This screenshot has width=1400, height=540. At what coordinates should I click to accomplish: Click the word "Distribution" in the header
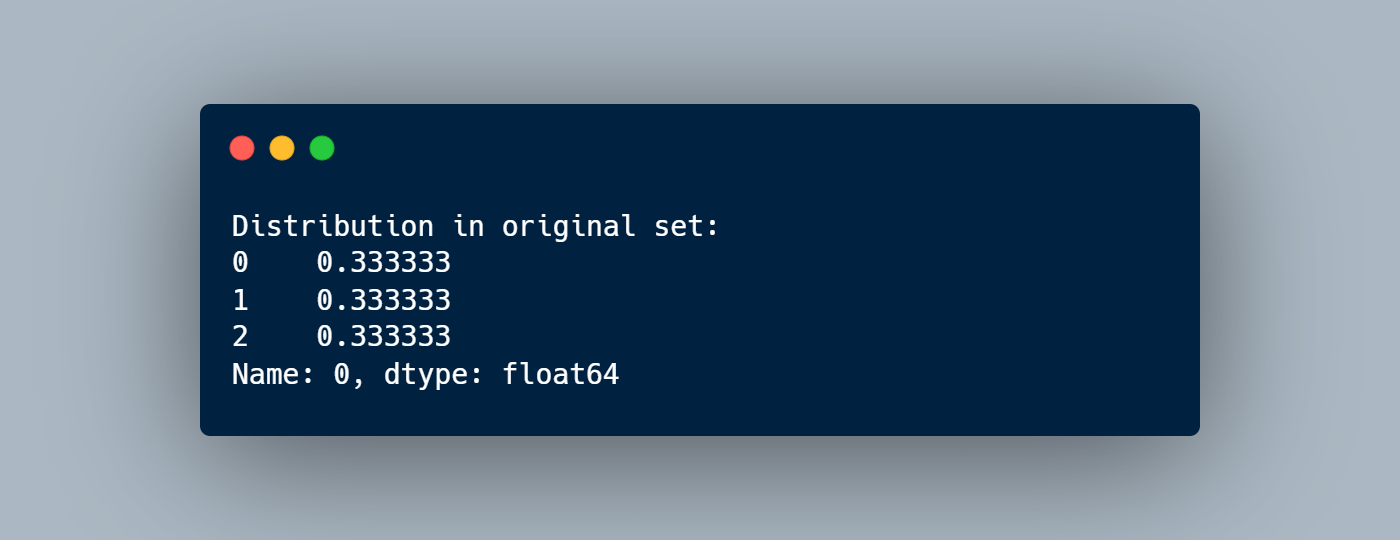pyautogui.click(x=332, y=226)
